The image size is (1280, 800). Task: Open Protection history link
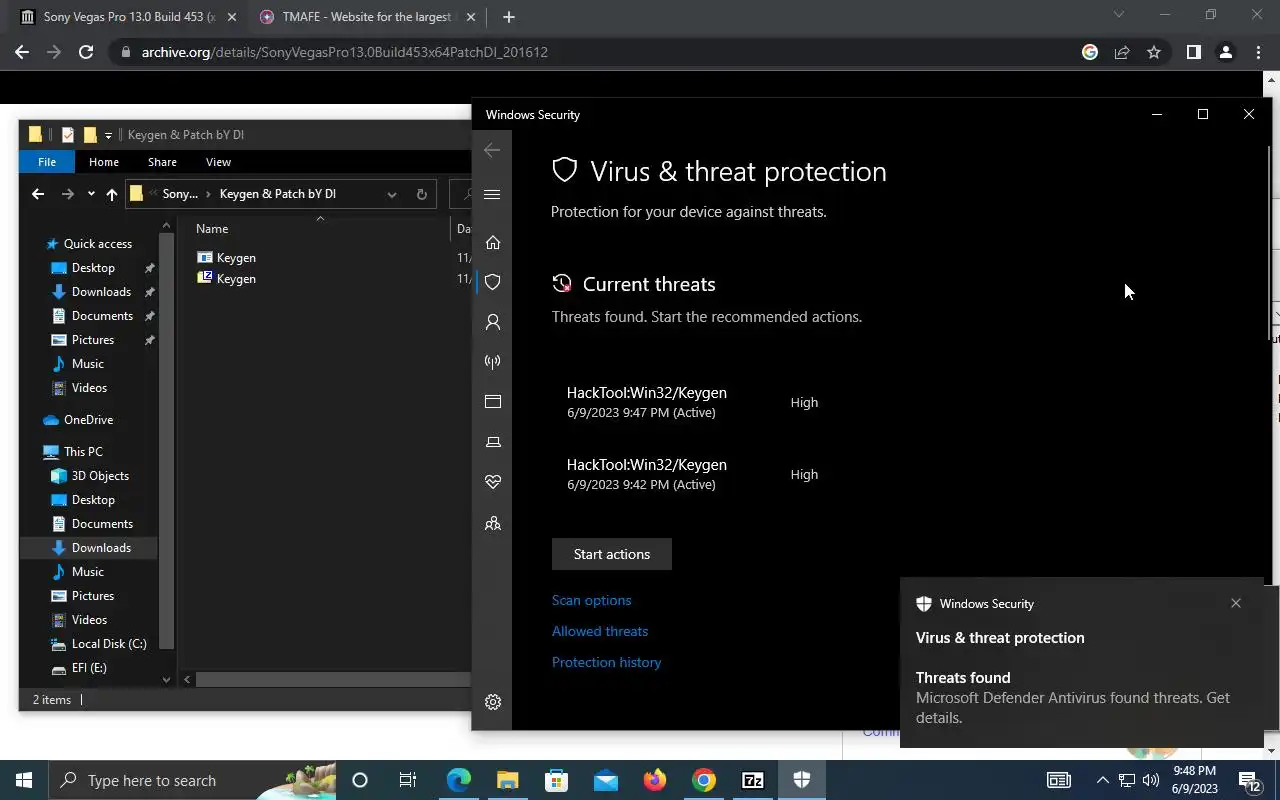606,662
